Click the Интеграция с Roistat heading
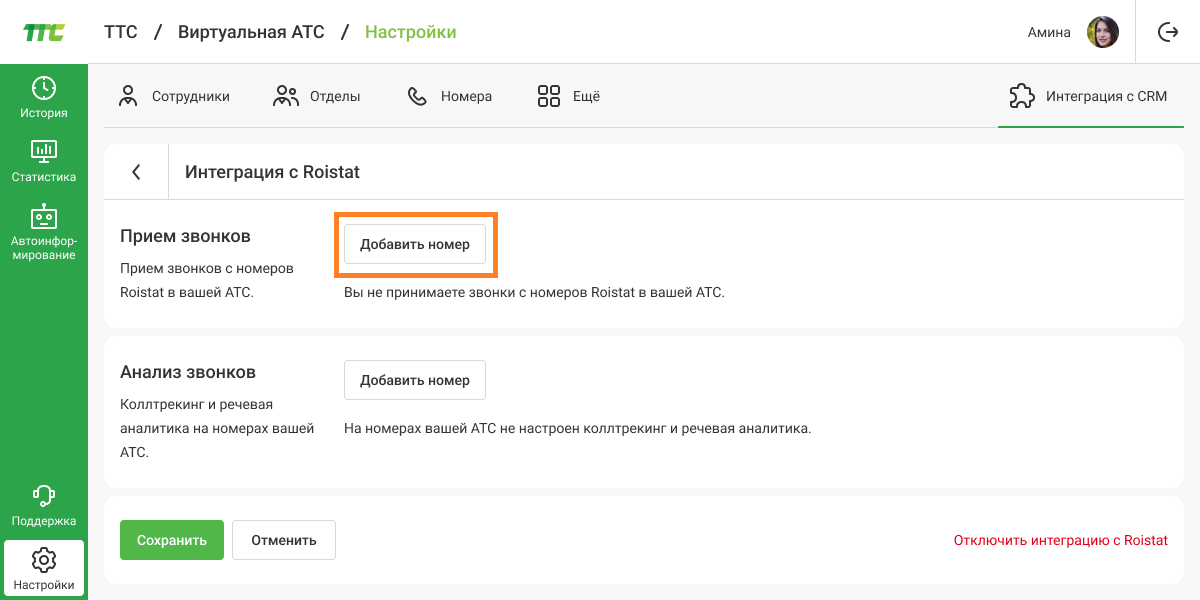 (x=272, y=172)
